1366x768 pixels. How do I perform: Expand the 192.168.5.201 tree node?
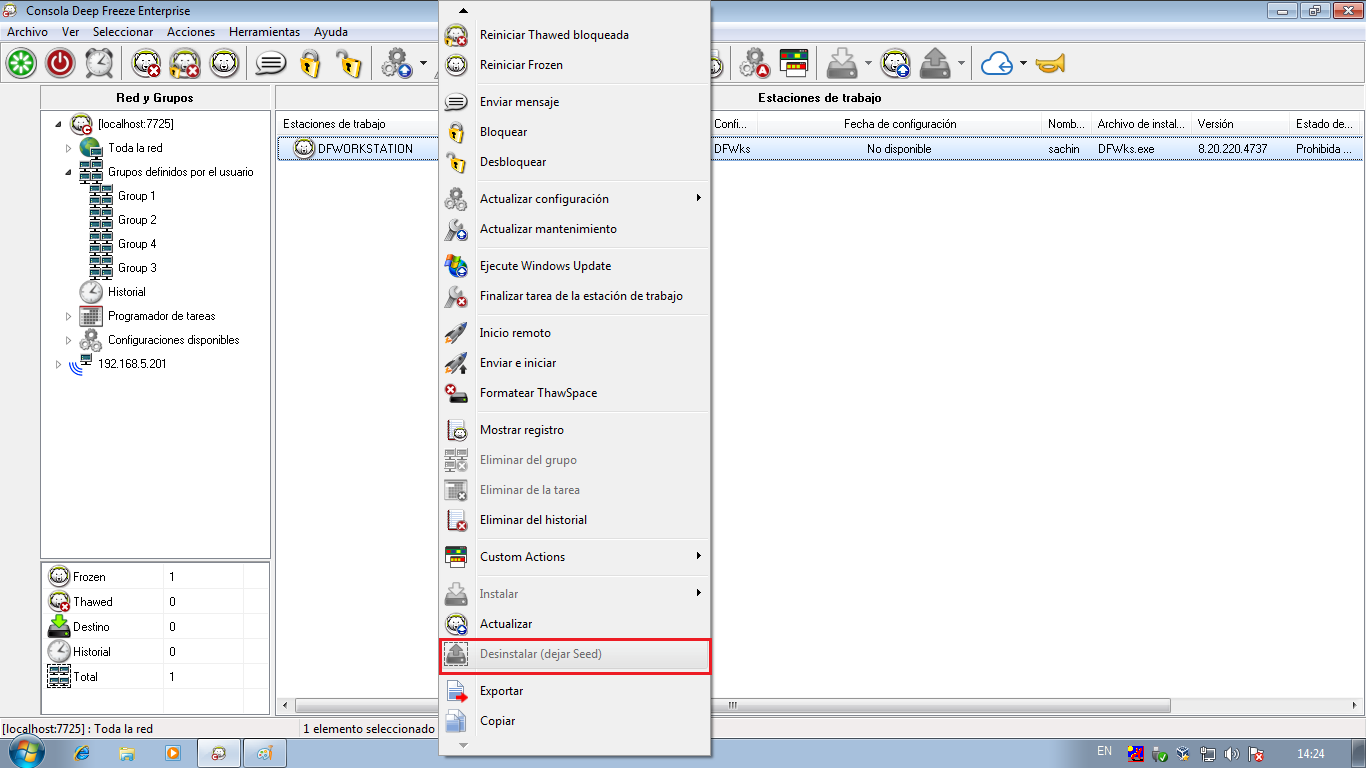[x=59, y=364]
